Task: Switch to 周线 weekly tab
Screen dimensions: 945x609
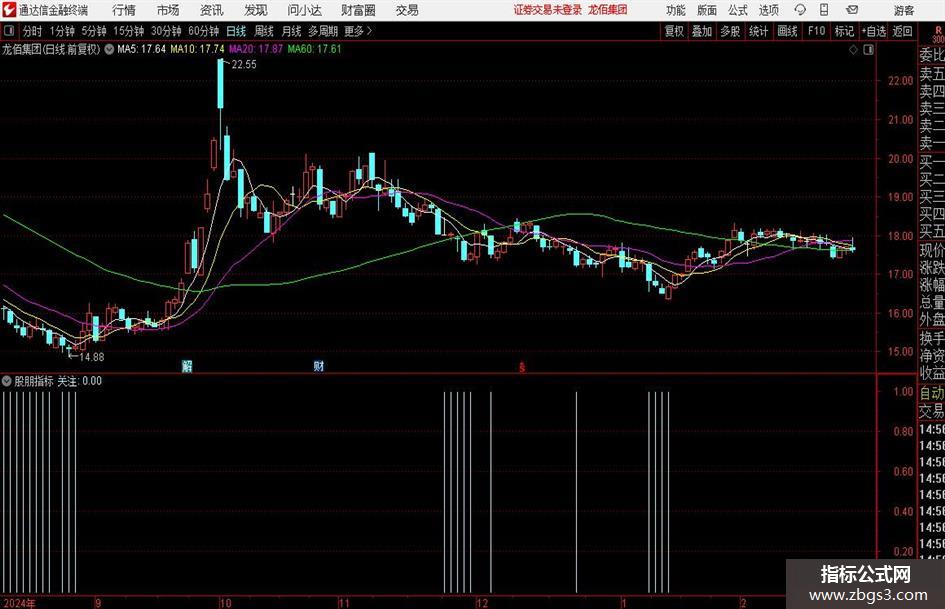Action: coord(264,31)
